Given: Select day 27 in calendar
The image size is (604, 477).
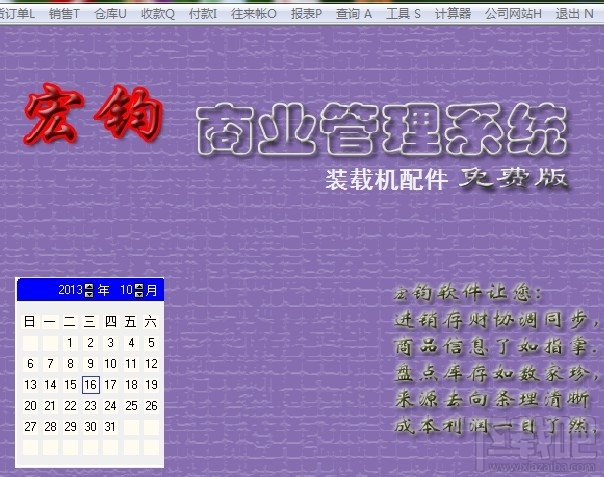Looking at the screenshot, I should 30,427.
